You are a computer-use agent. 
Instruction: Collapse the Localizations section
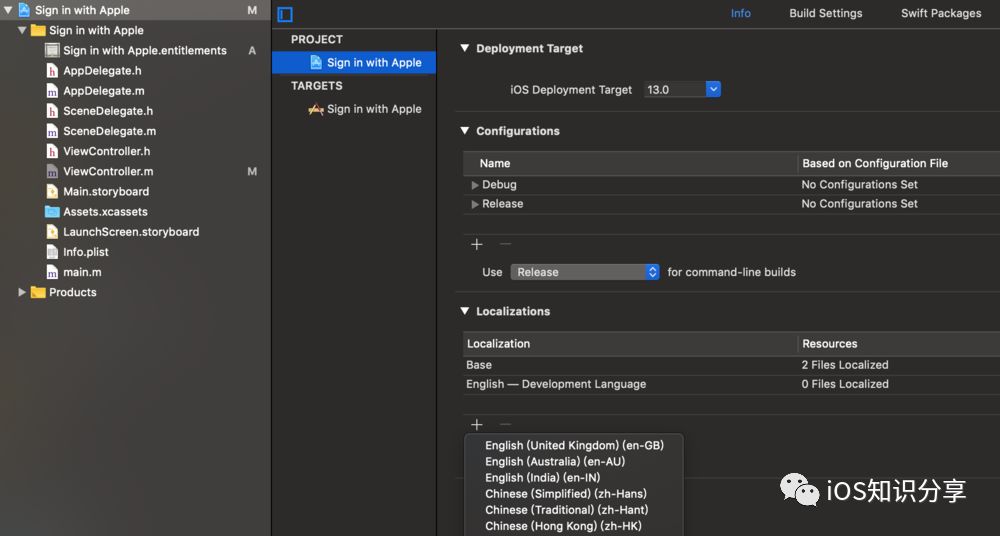tap(465, 311)
